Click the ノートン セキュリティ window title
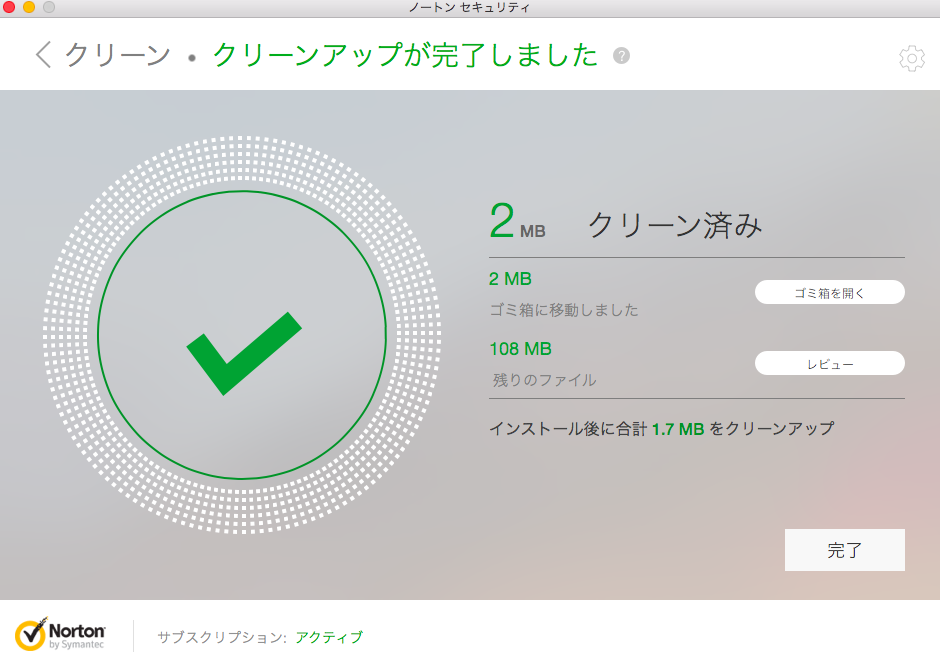Viewport: 940px width, 658px height. tap(469, 8)
